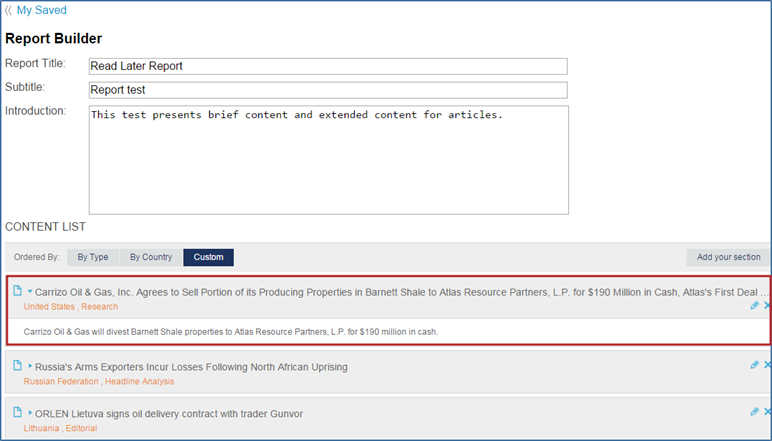The image size is (772, 441).
Task: Edit the ORLEN Lietuva item with the pencil icon
Action: click(x=754, y=411)
